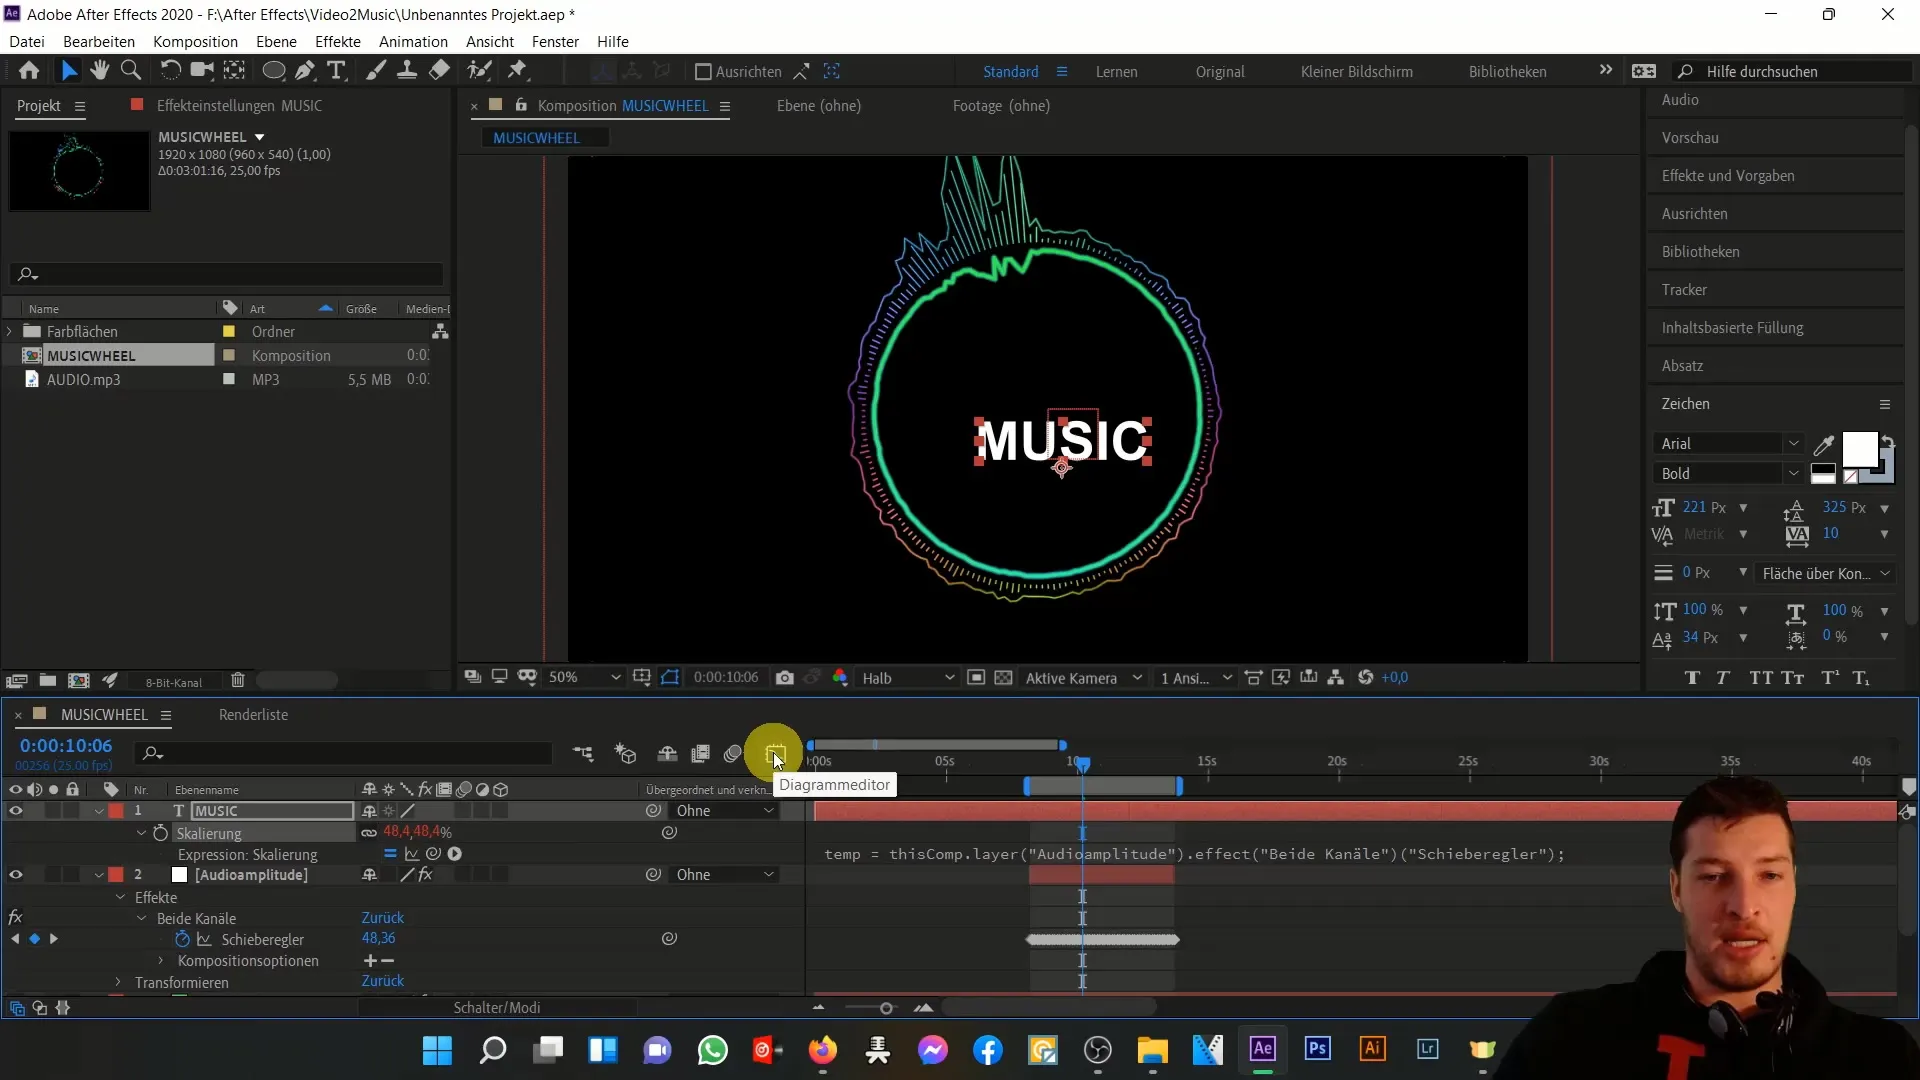Click the snapshot camera icon in viewer
The width and height of the screenshot is (1920, 1080).
click(x=785, y=678)
